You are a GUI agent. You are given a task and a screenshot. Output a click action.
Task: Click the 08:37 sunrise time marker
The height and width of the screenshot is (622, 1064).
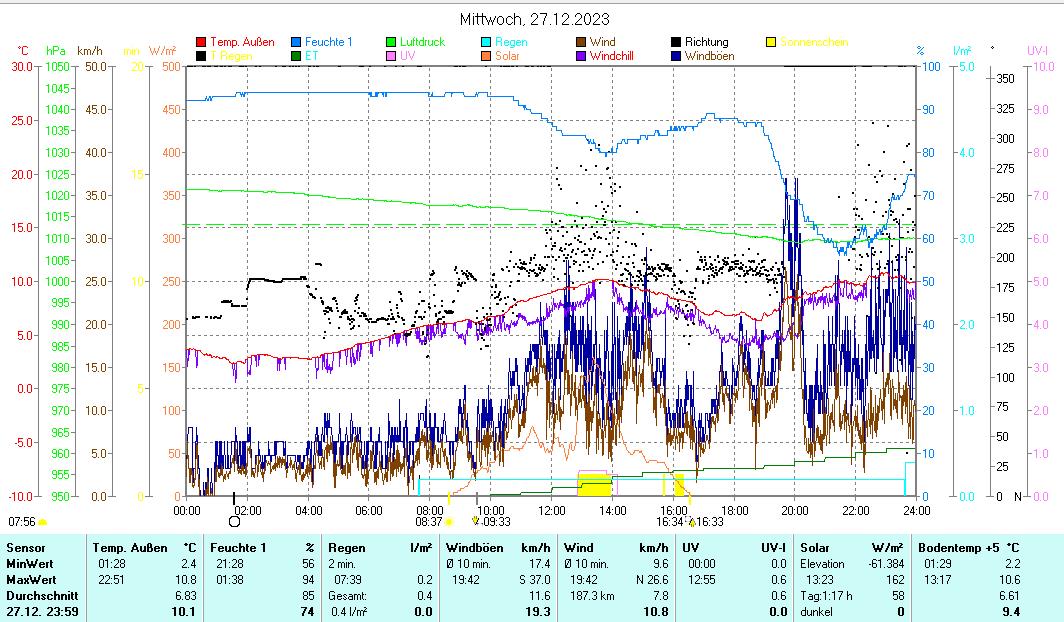coord(428,521)
